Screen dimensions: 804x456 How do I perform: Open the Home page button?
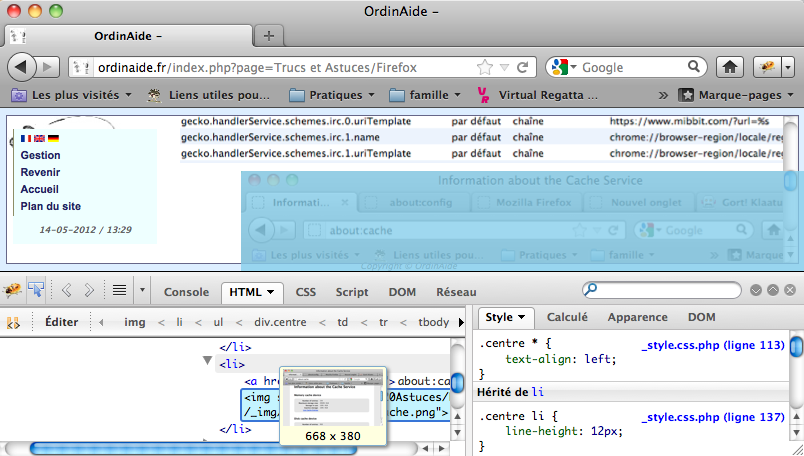(x=730, y=67)
